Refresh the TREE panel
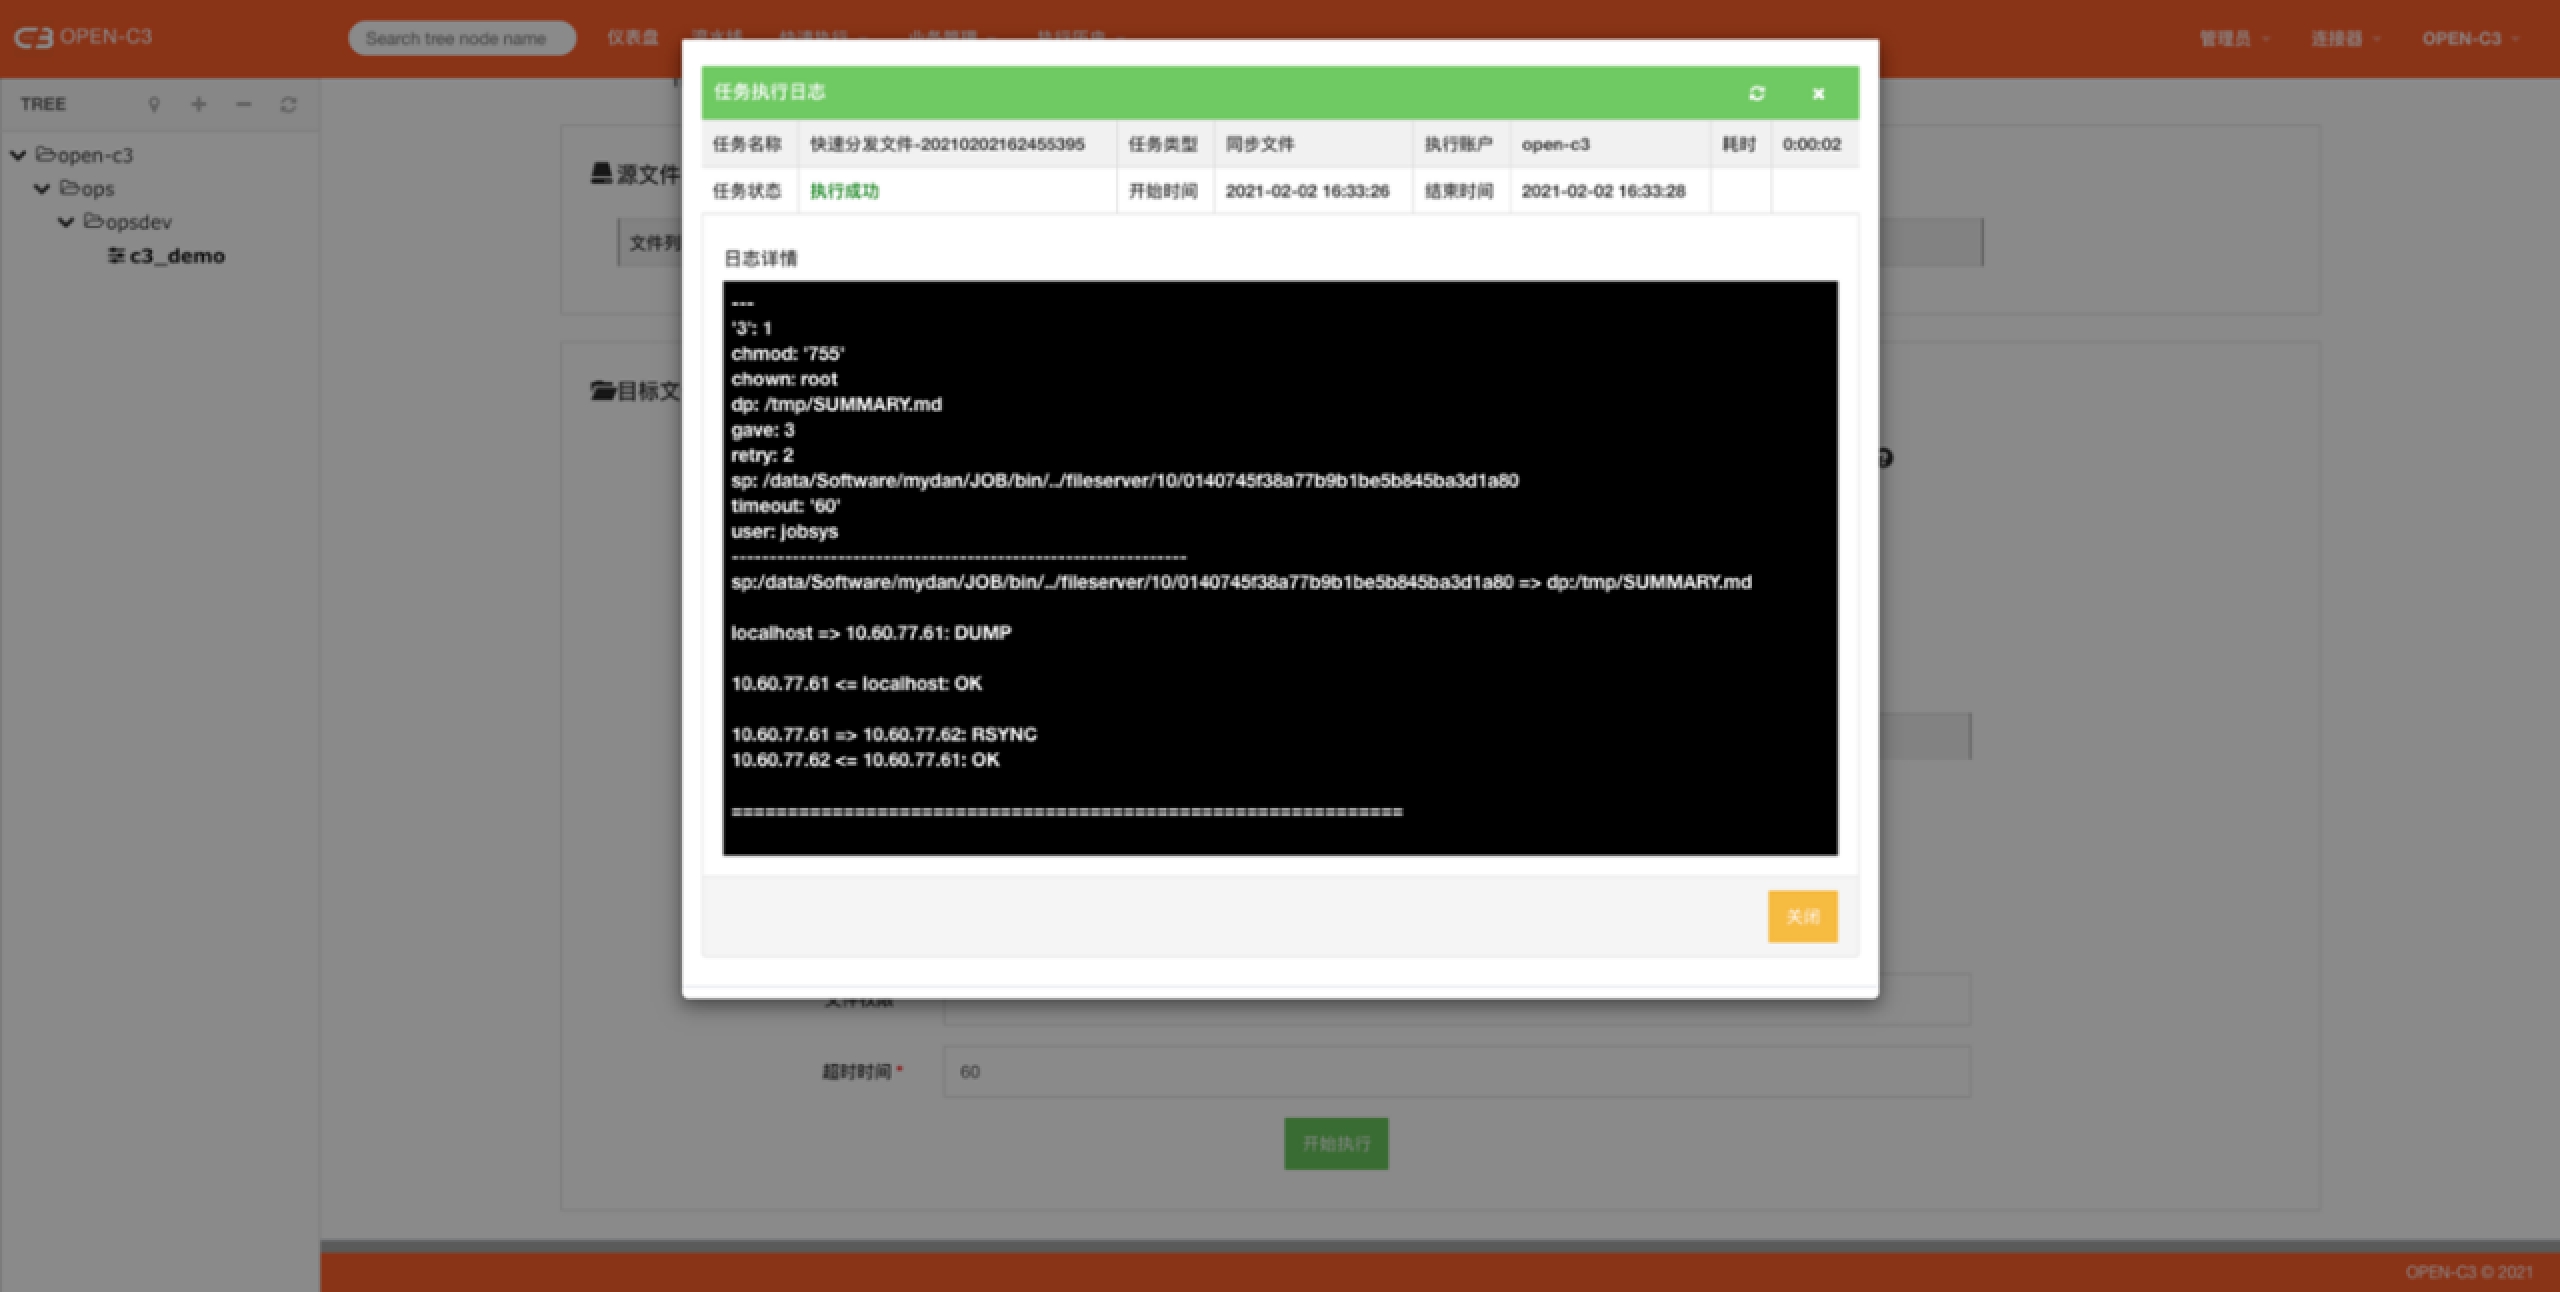The width and height of the screenshot is (2560, 1292). pyautogui.click(x=288, y=104)
